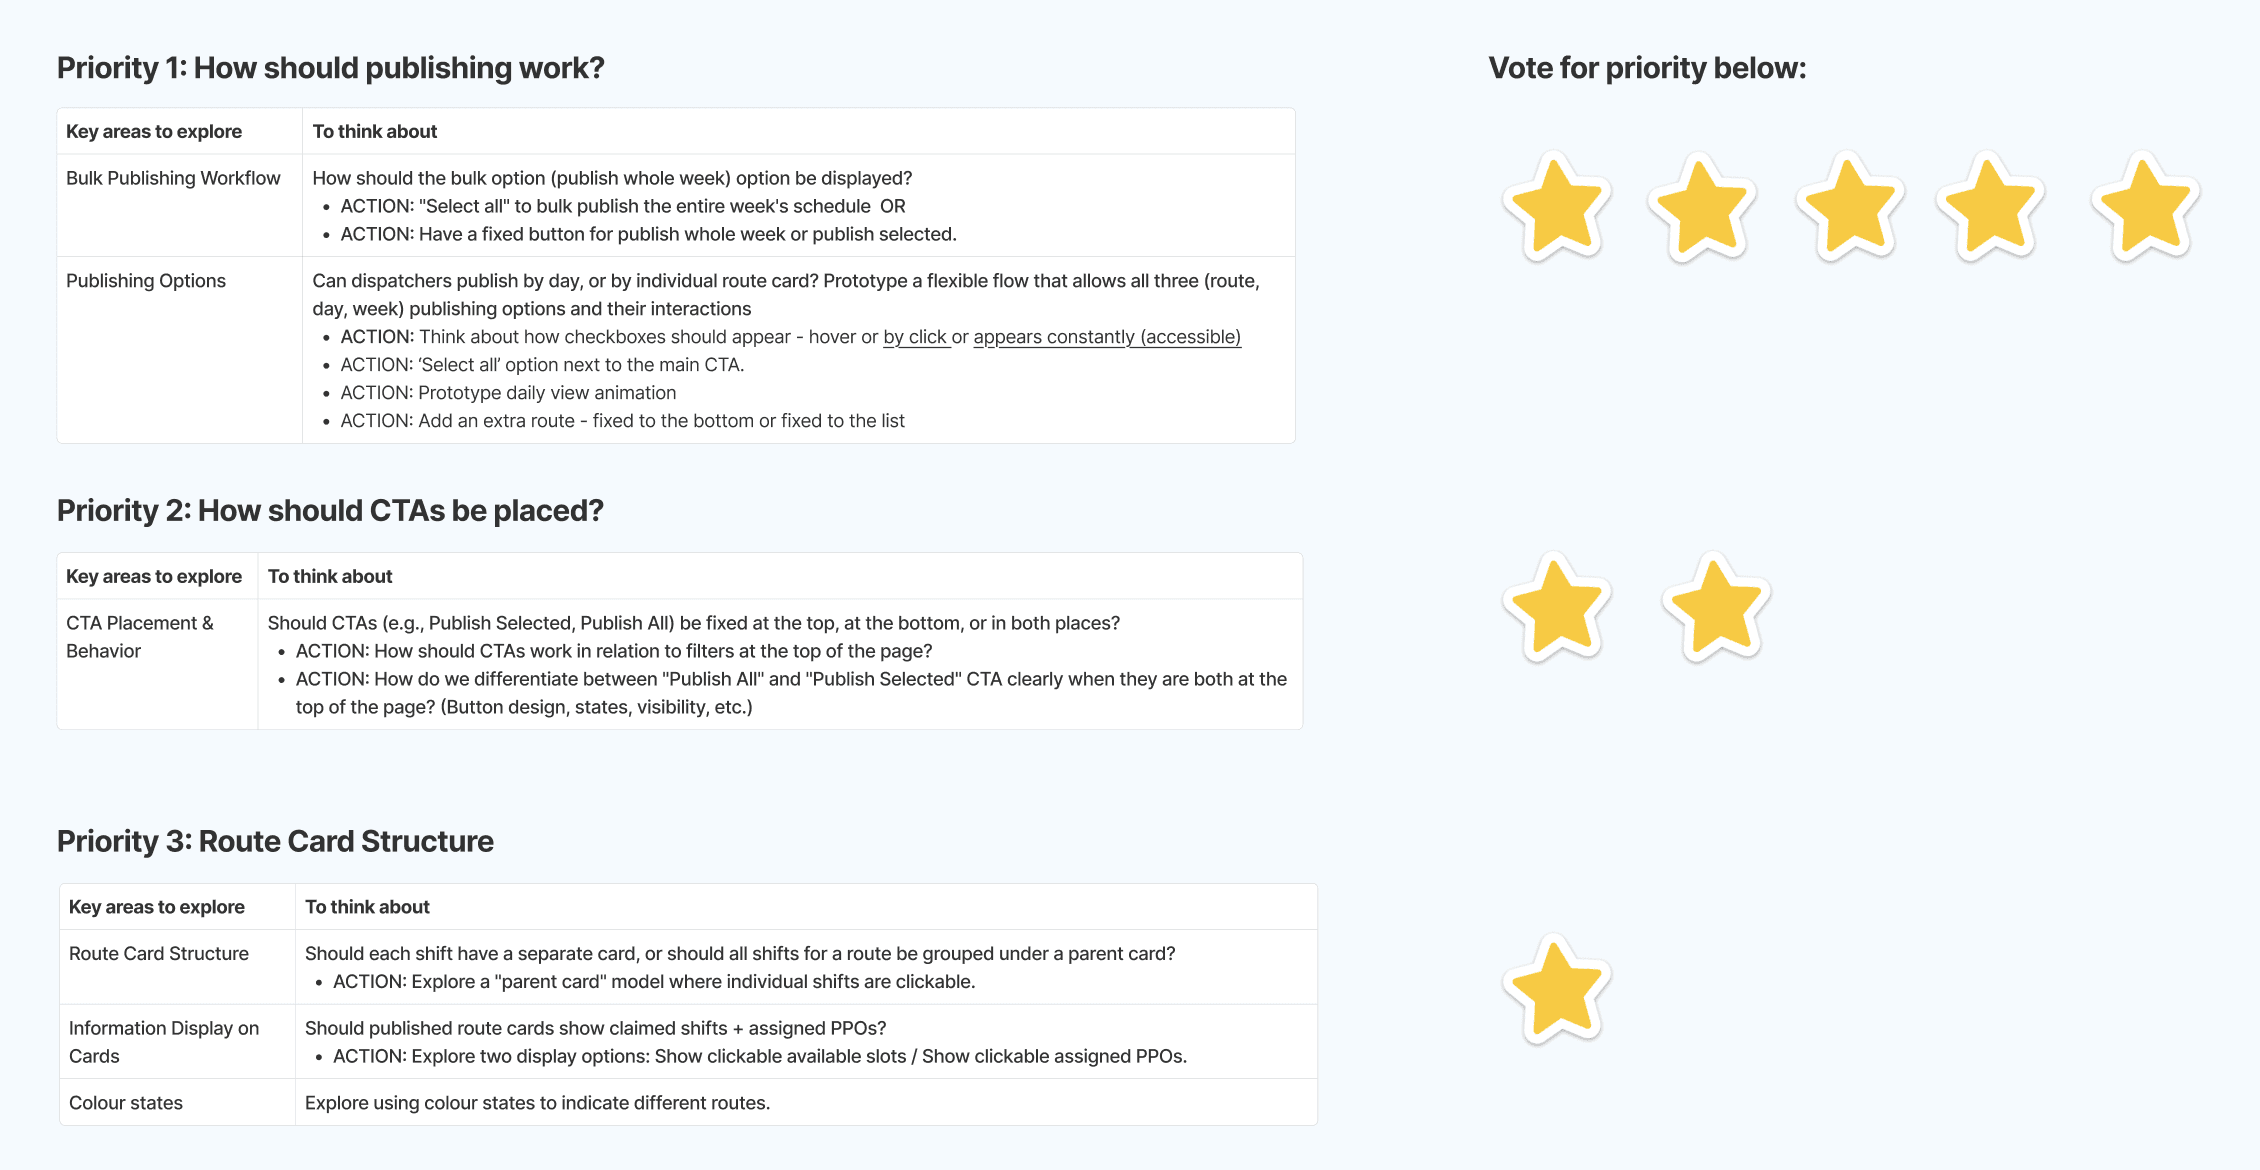The width and height of the screenshot is (2260, 1170).
Task: Select the "Route Card Structure" row label cell
Action: click(x=178, y=967)
